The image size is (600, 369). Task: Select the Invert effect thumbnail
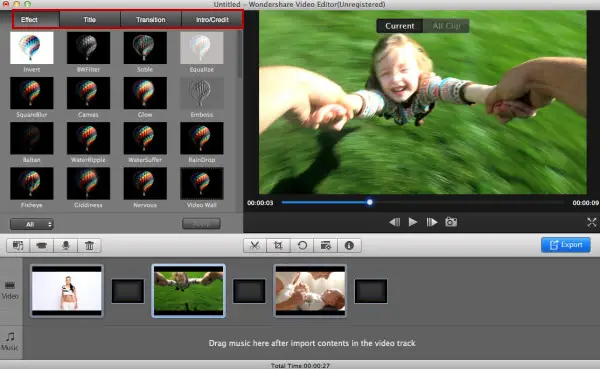tap(32, 48)
